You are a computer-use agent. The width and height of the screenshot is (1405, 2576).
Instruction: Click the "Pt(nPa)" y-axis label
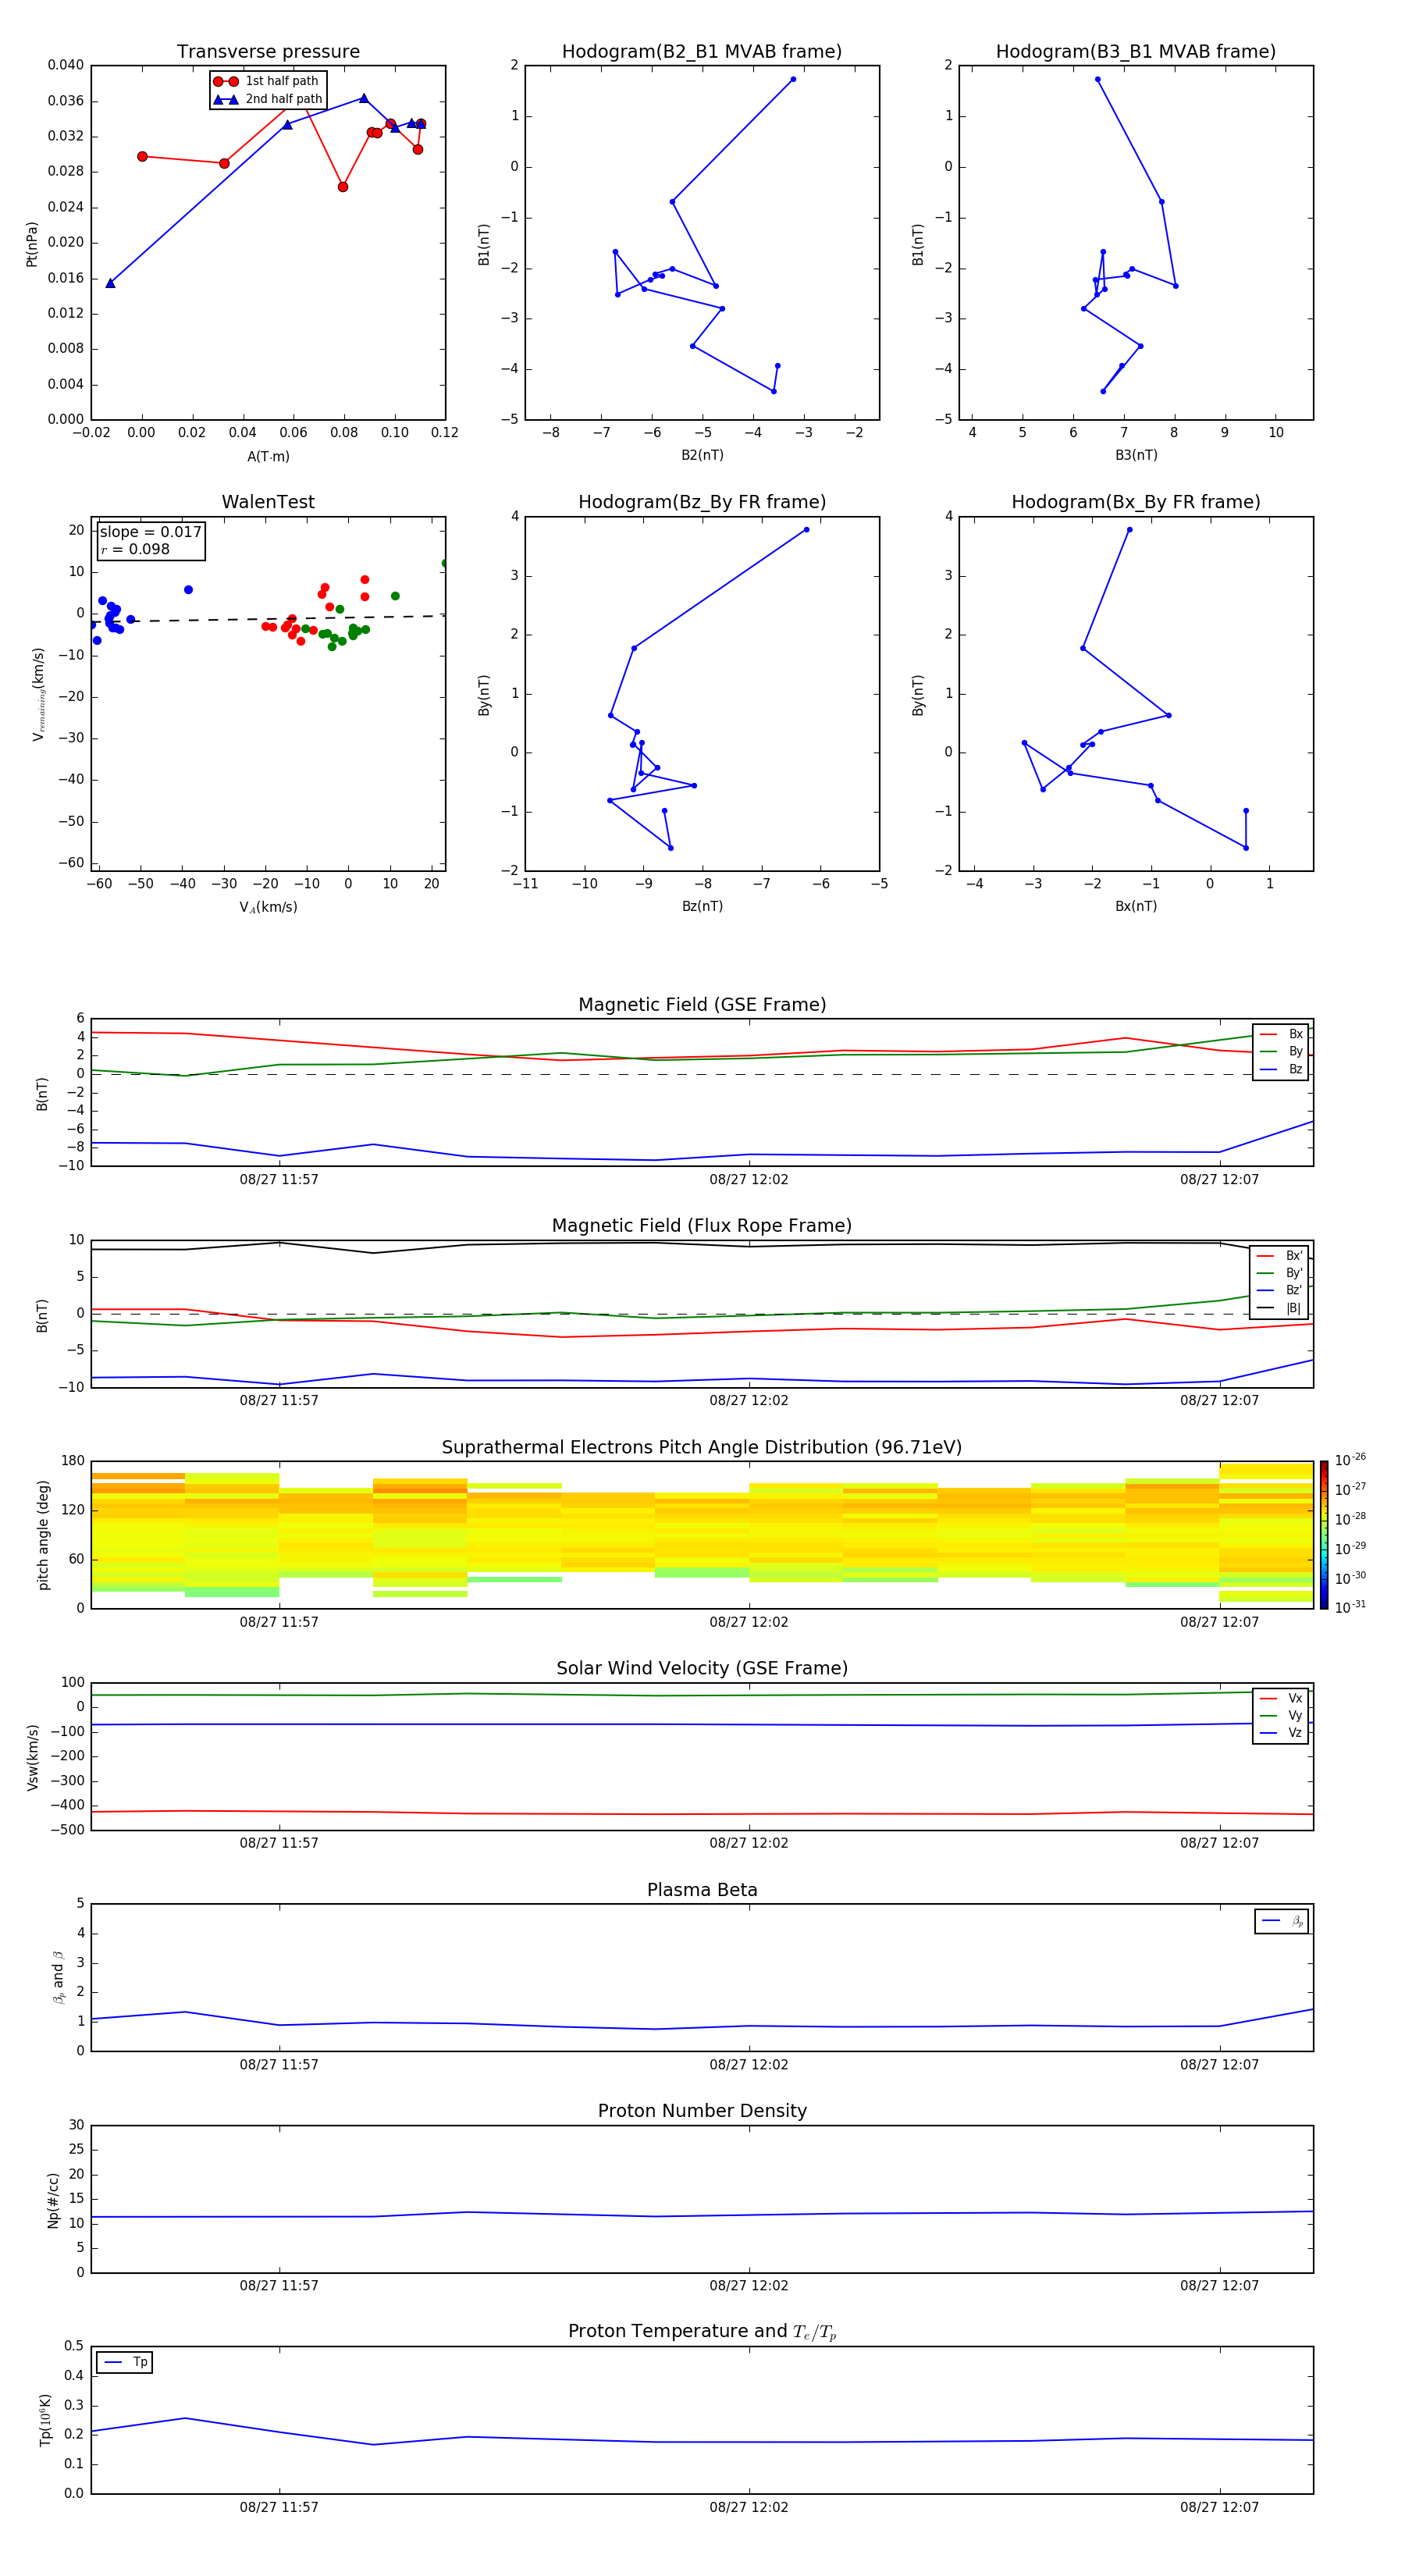(32, 244)
